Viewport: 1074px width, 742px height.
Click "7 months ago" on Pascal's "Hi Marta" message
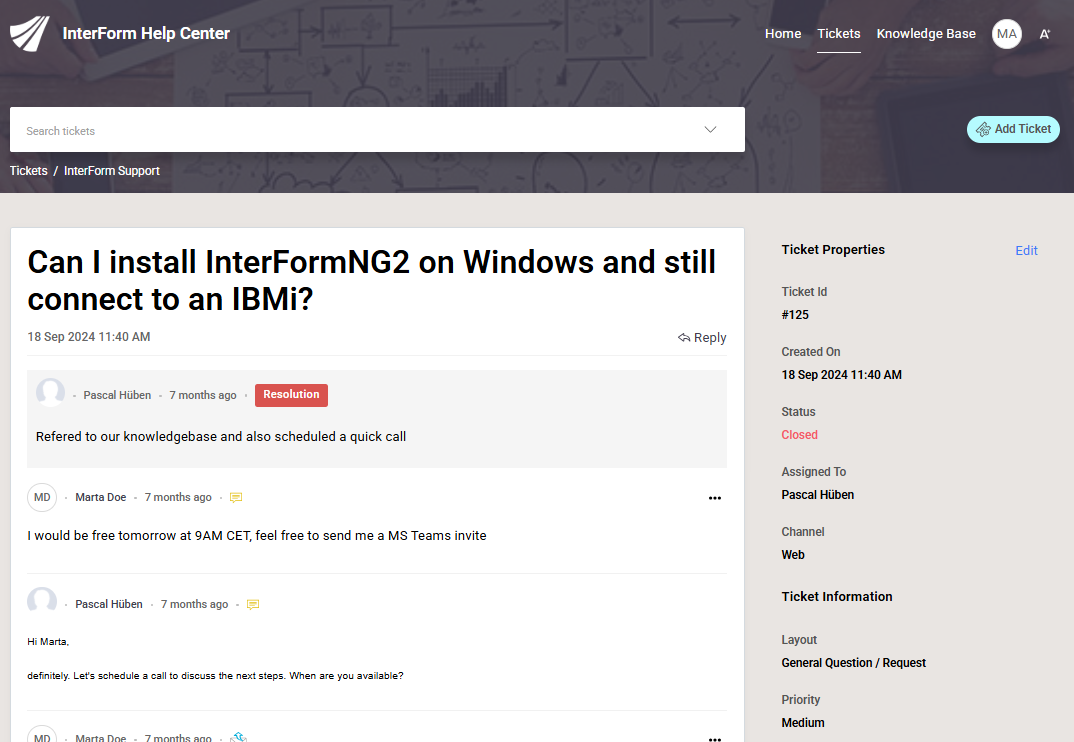pyautogui.click(x=195, y=604)
